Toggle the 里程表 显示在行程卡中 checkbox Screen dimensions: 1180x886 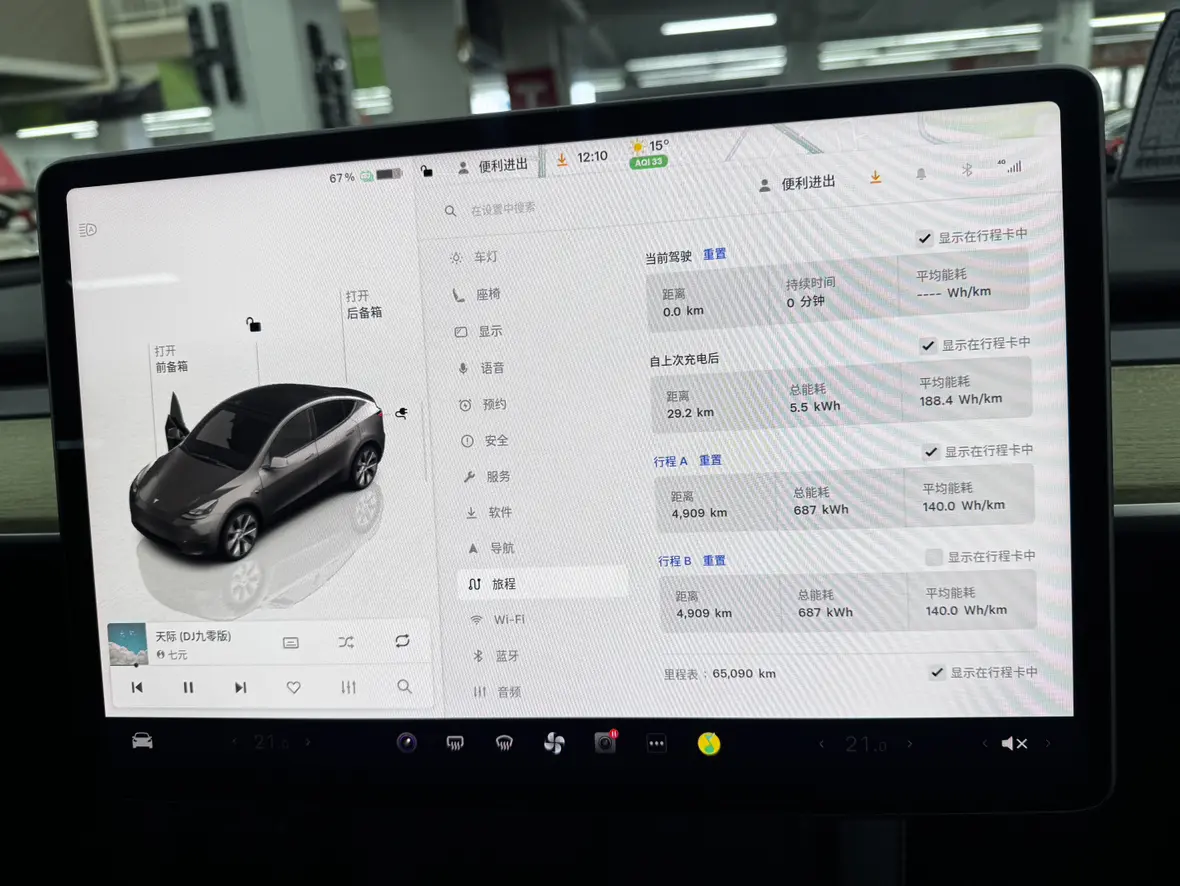coord(936,672)
